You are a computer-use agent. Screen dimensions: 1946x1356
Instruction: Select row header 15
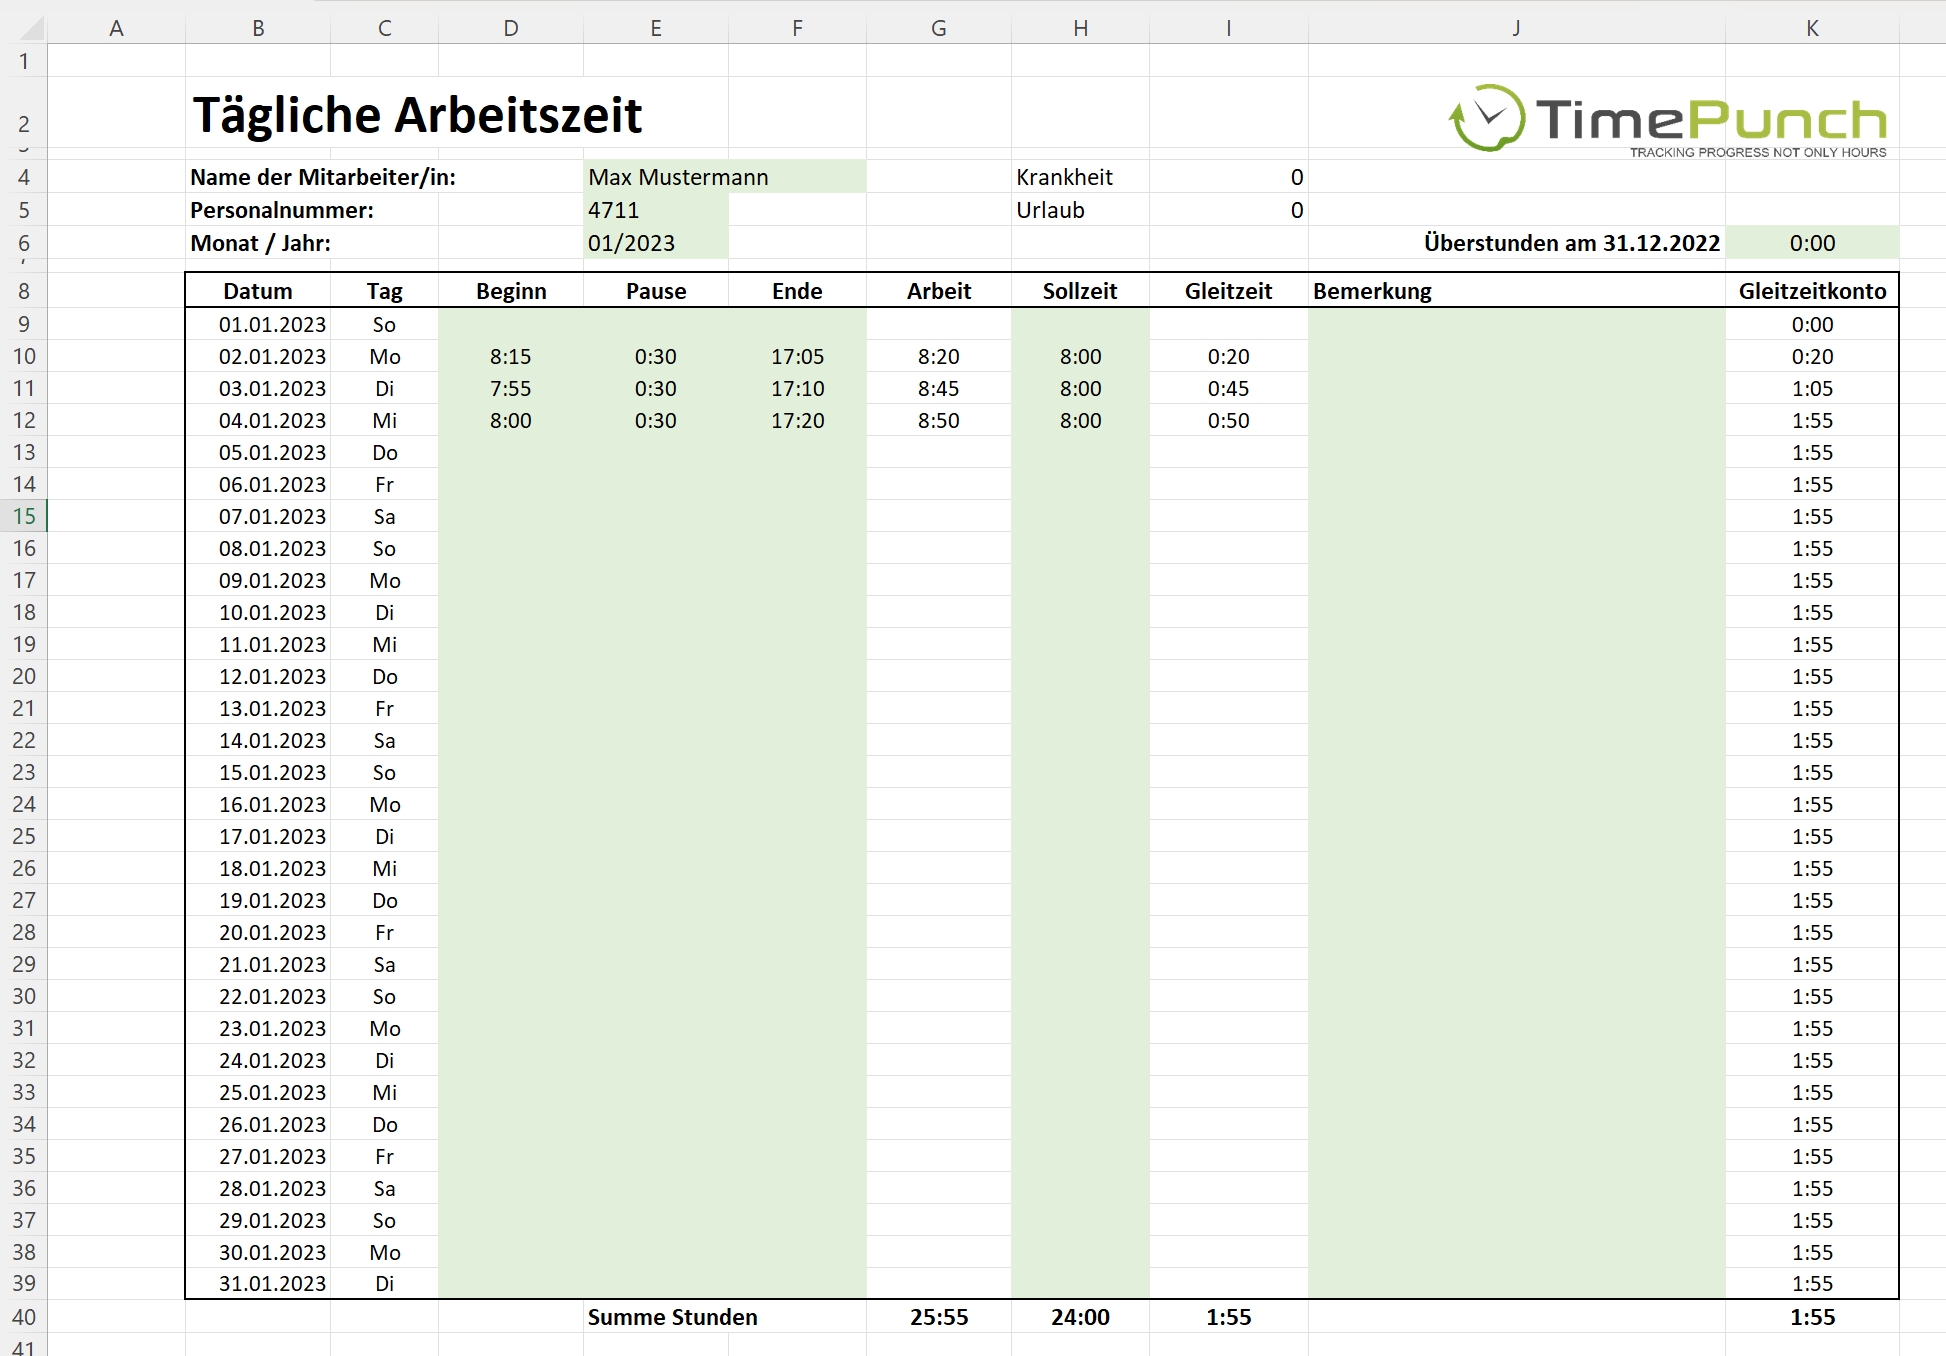(24, 516)
